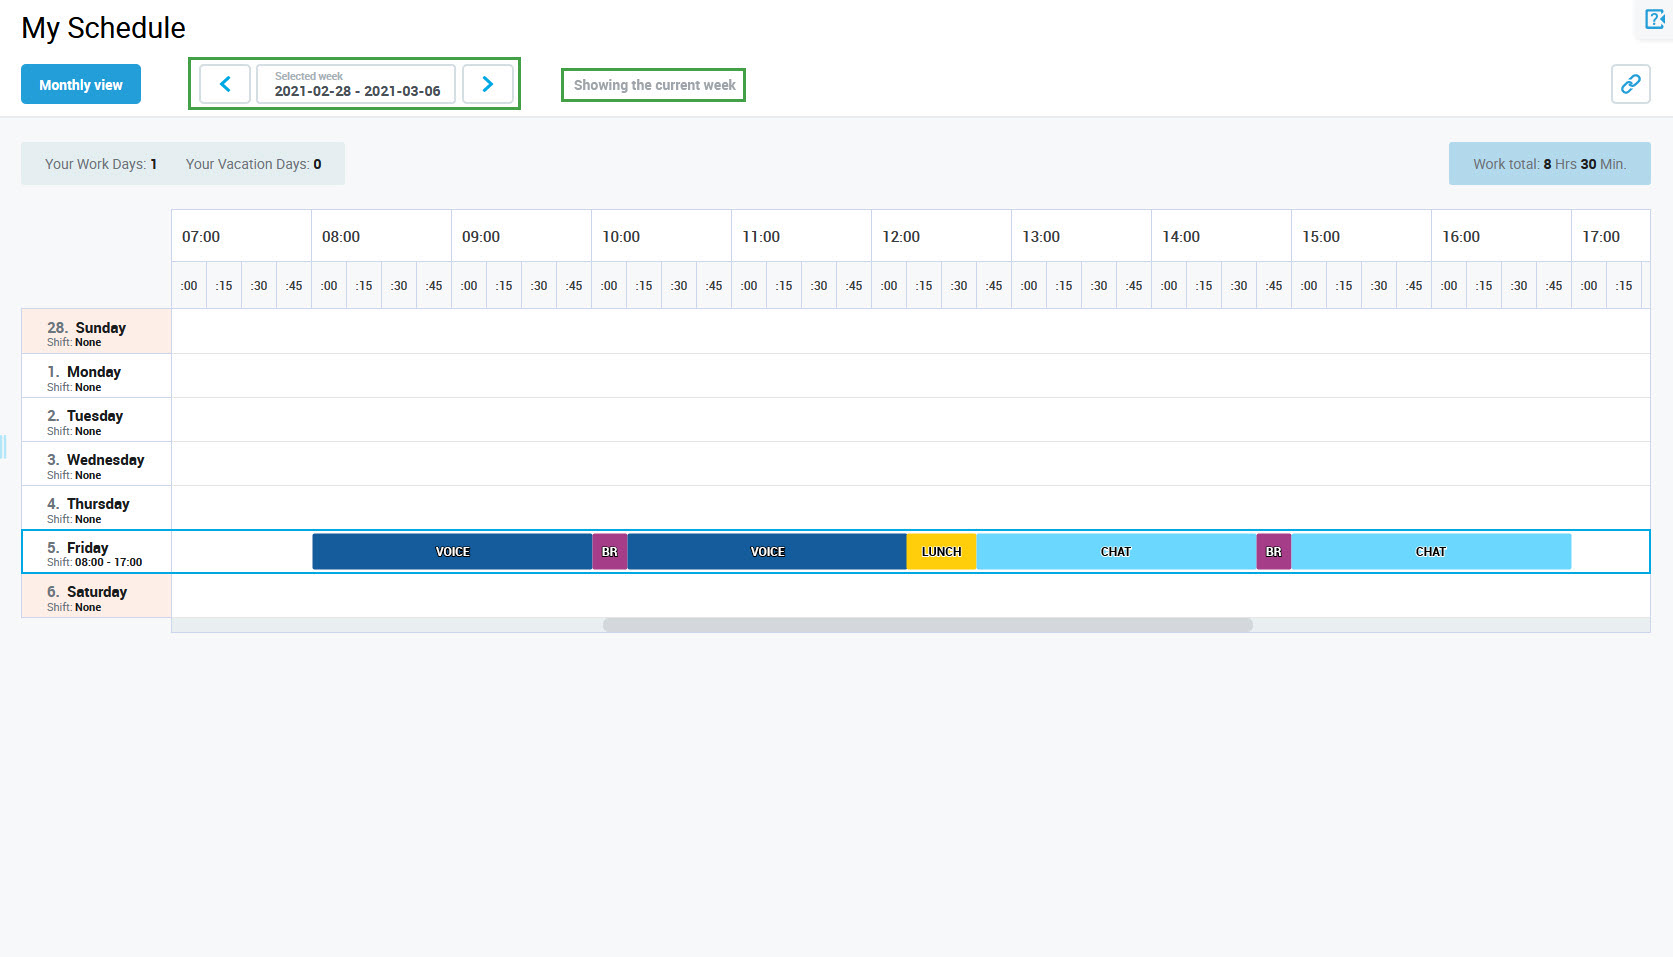Open the Selected week date range picker
The width and height of the screenshot is (1673, 957).
point(356,84)
